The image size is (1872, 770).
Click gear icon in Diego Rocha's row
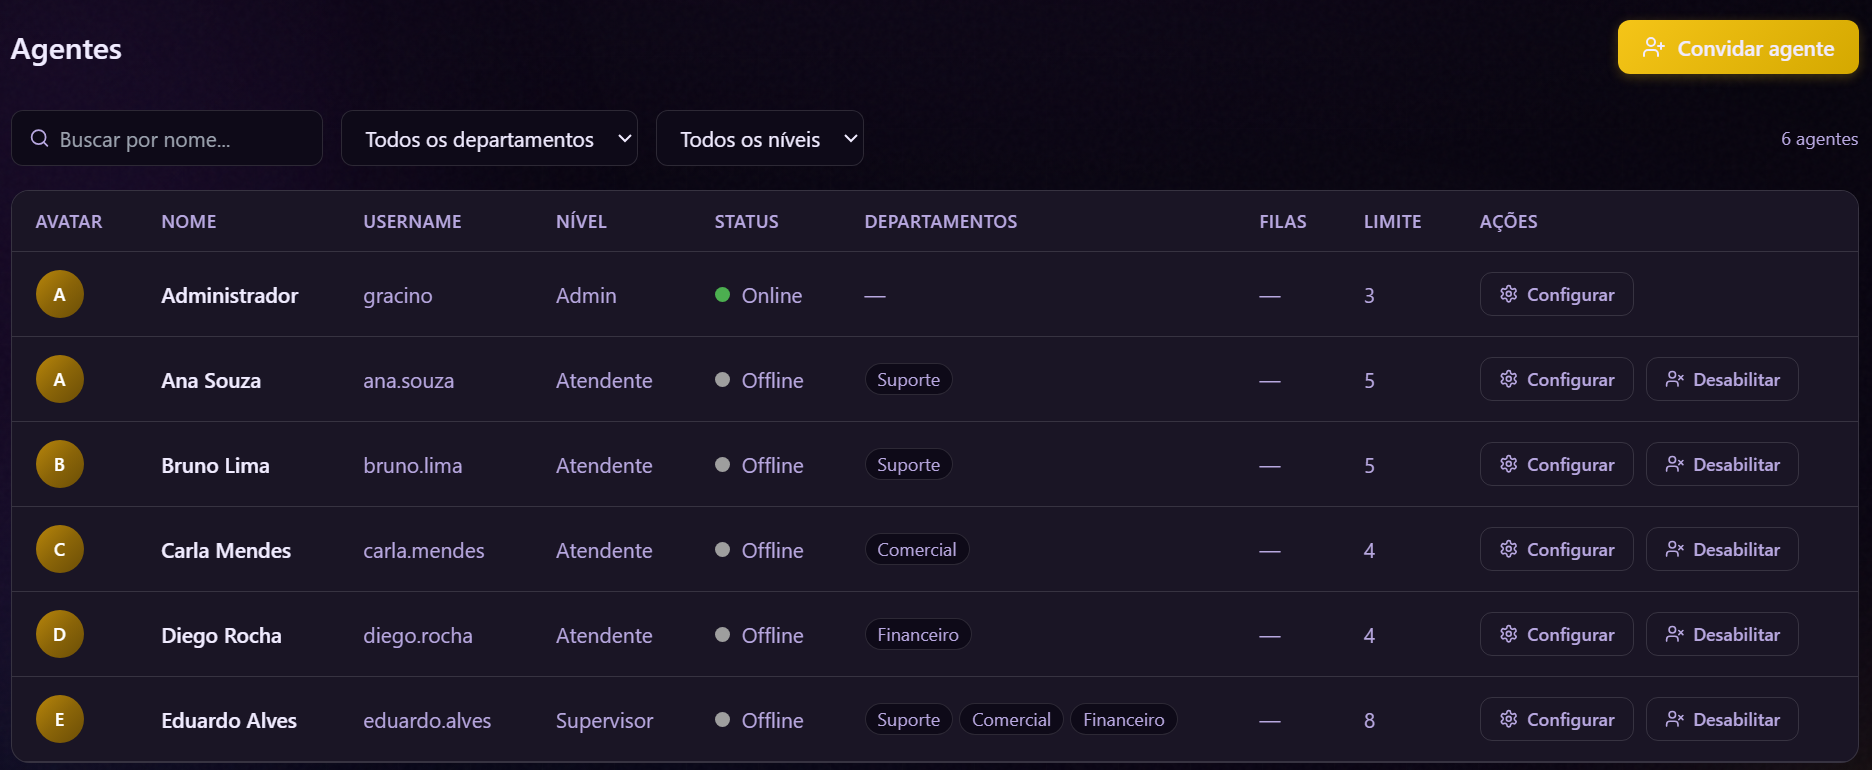[x=1509, y=635]
